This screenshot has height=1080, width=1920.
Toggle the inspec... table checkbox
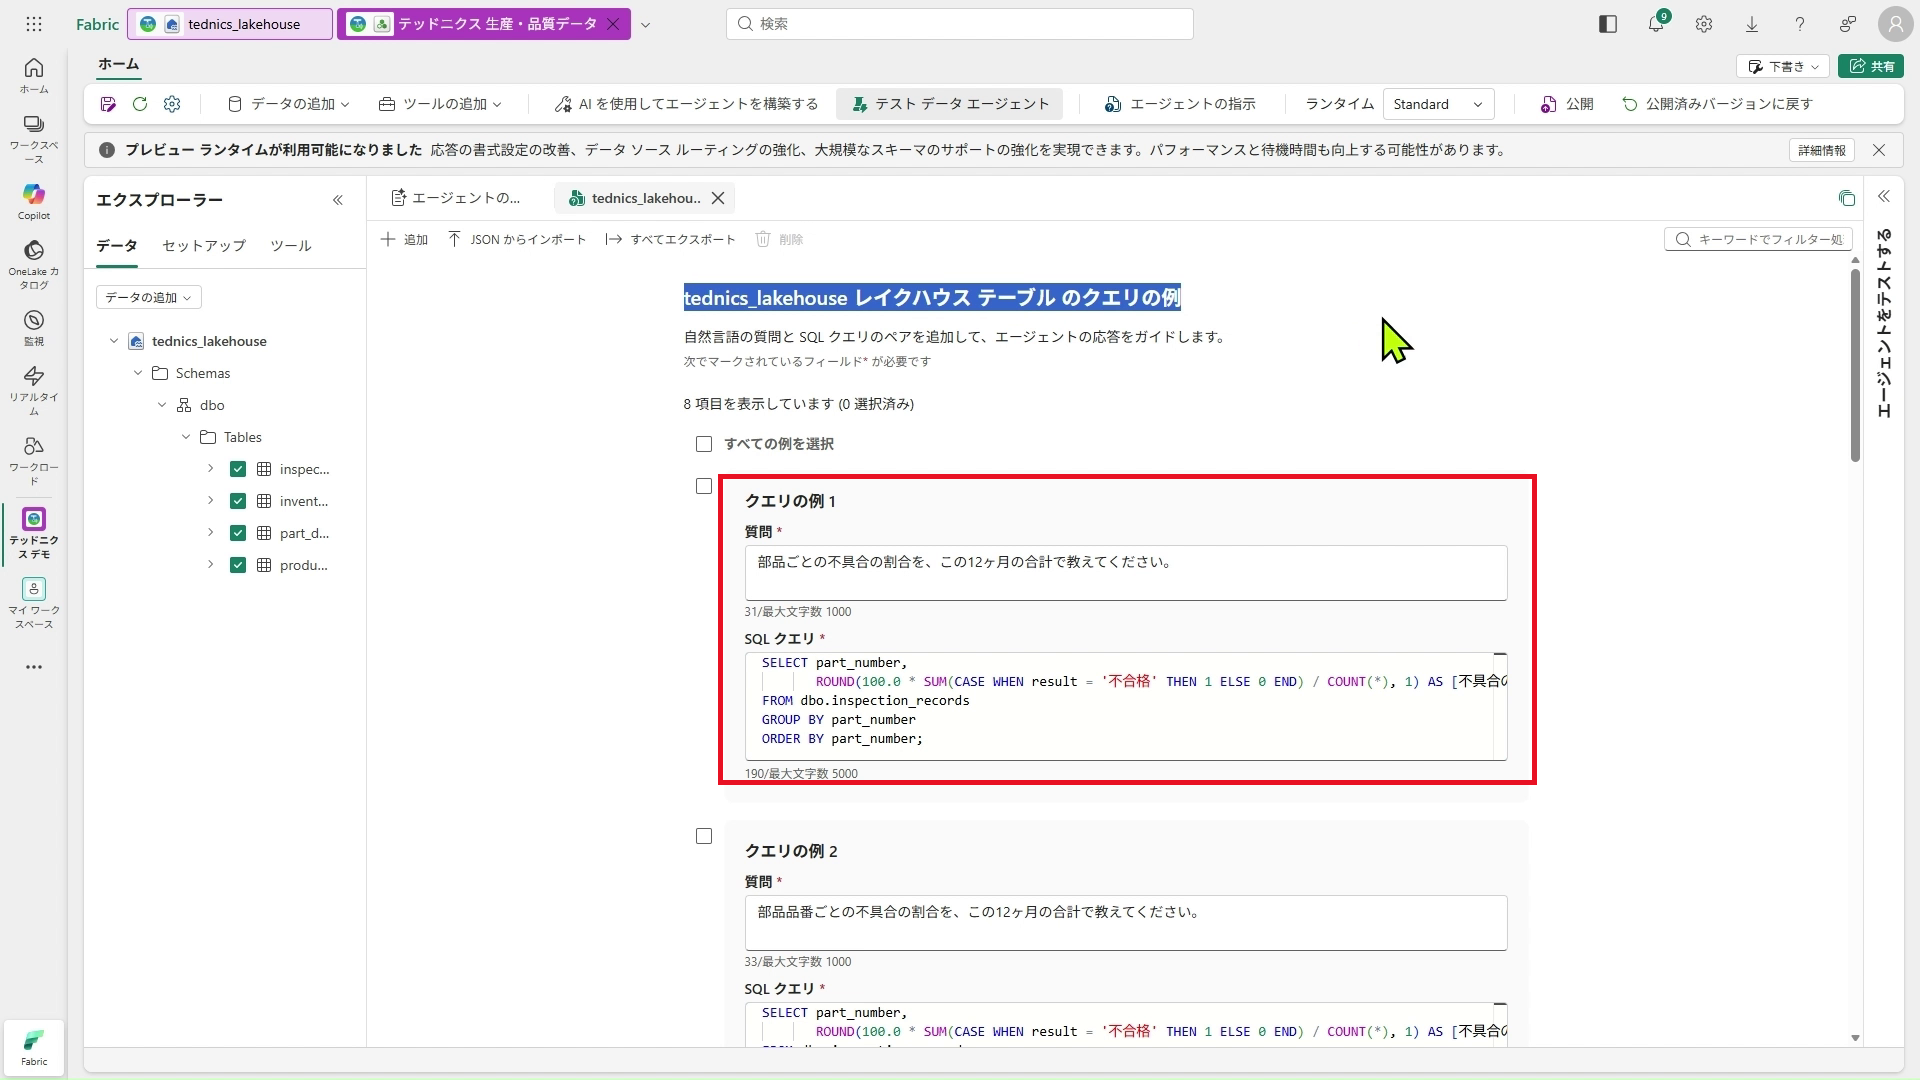coord(238,469)
